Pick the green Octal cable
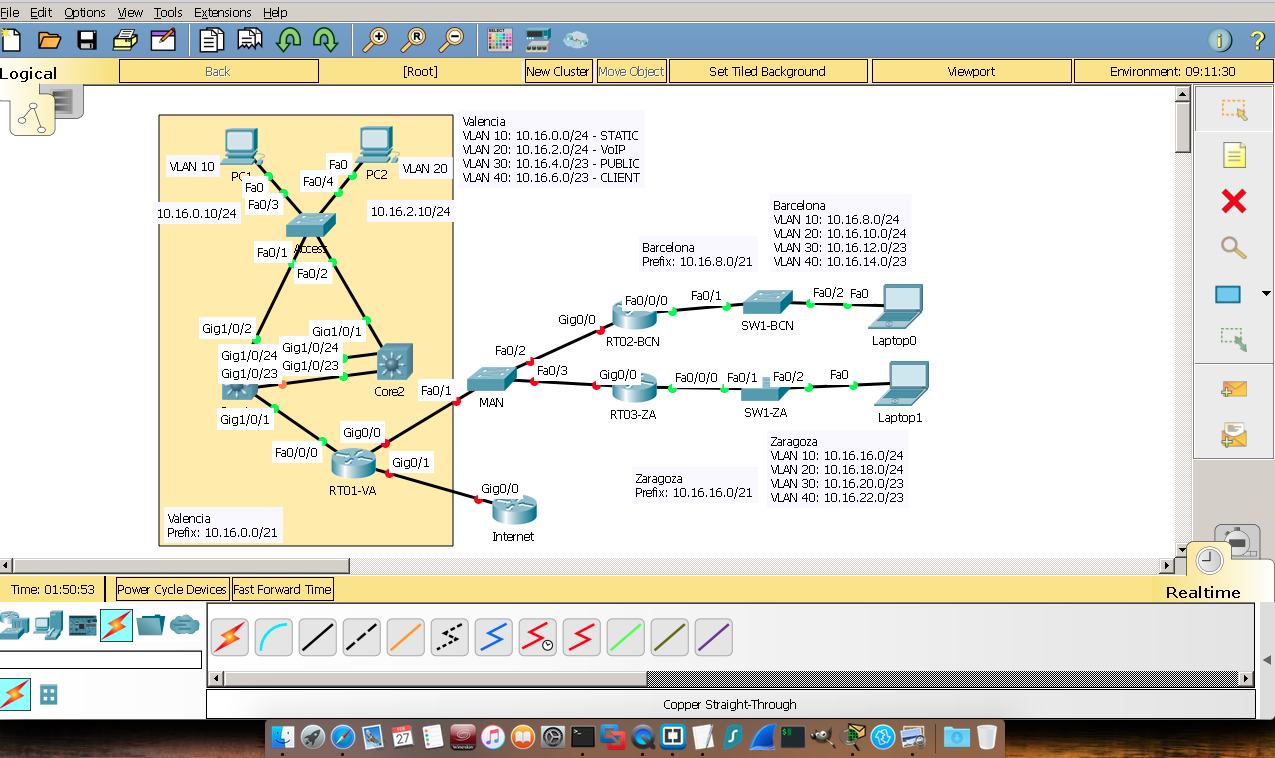The height and width of the screenshot is (758, 1275). pos(625,637)
